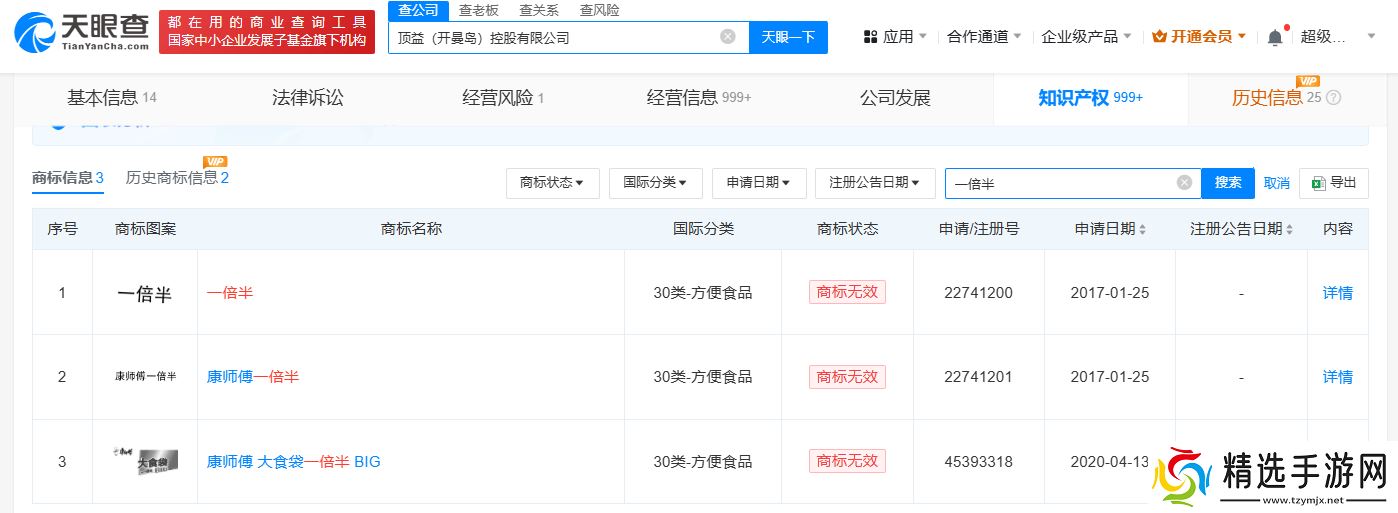Image resolution: width=1398 pixels, height=513 pixels.
Task: Open the notification bell
Action: click(1275, 37)
